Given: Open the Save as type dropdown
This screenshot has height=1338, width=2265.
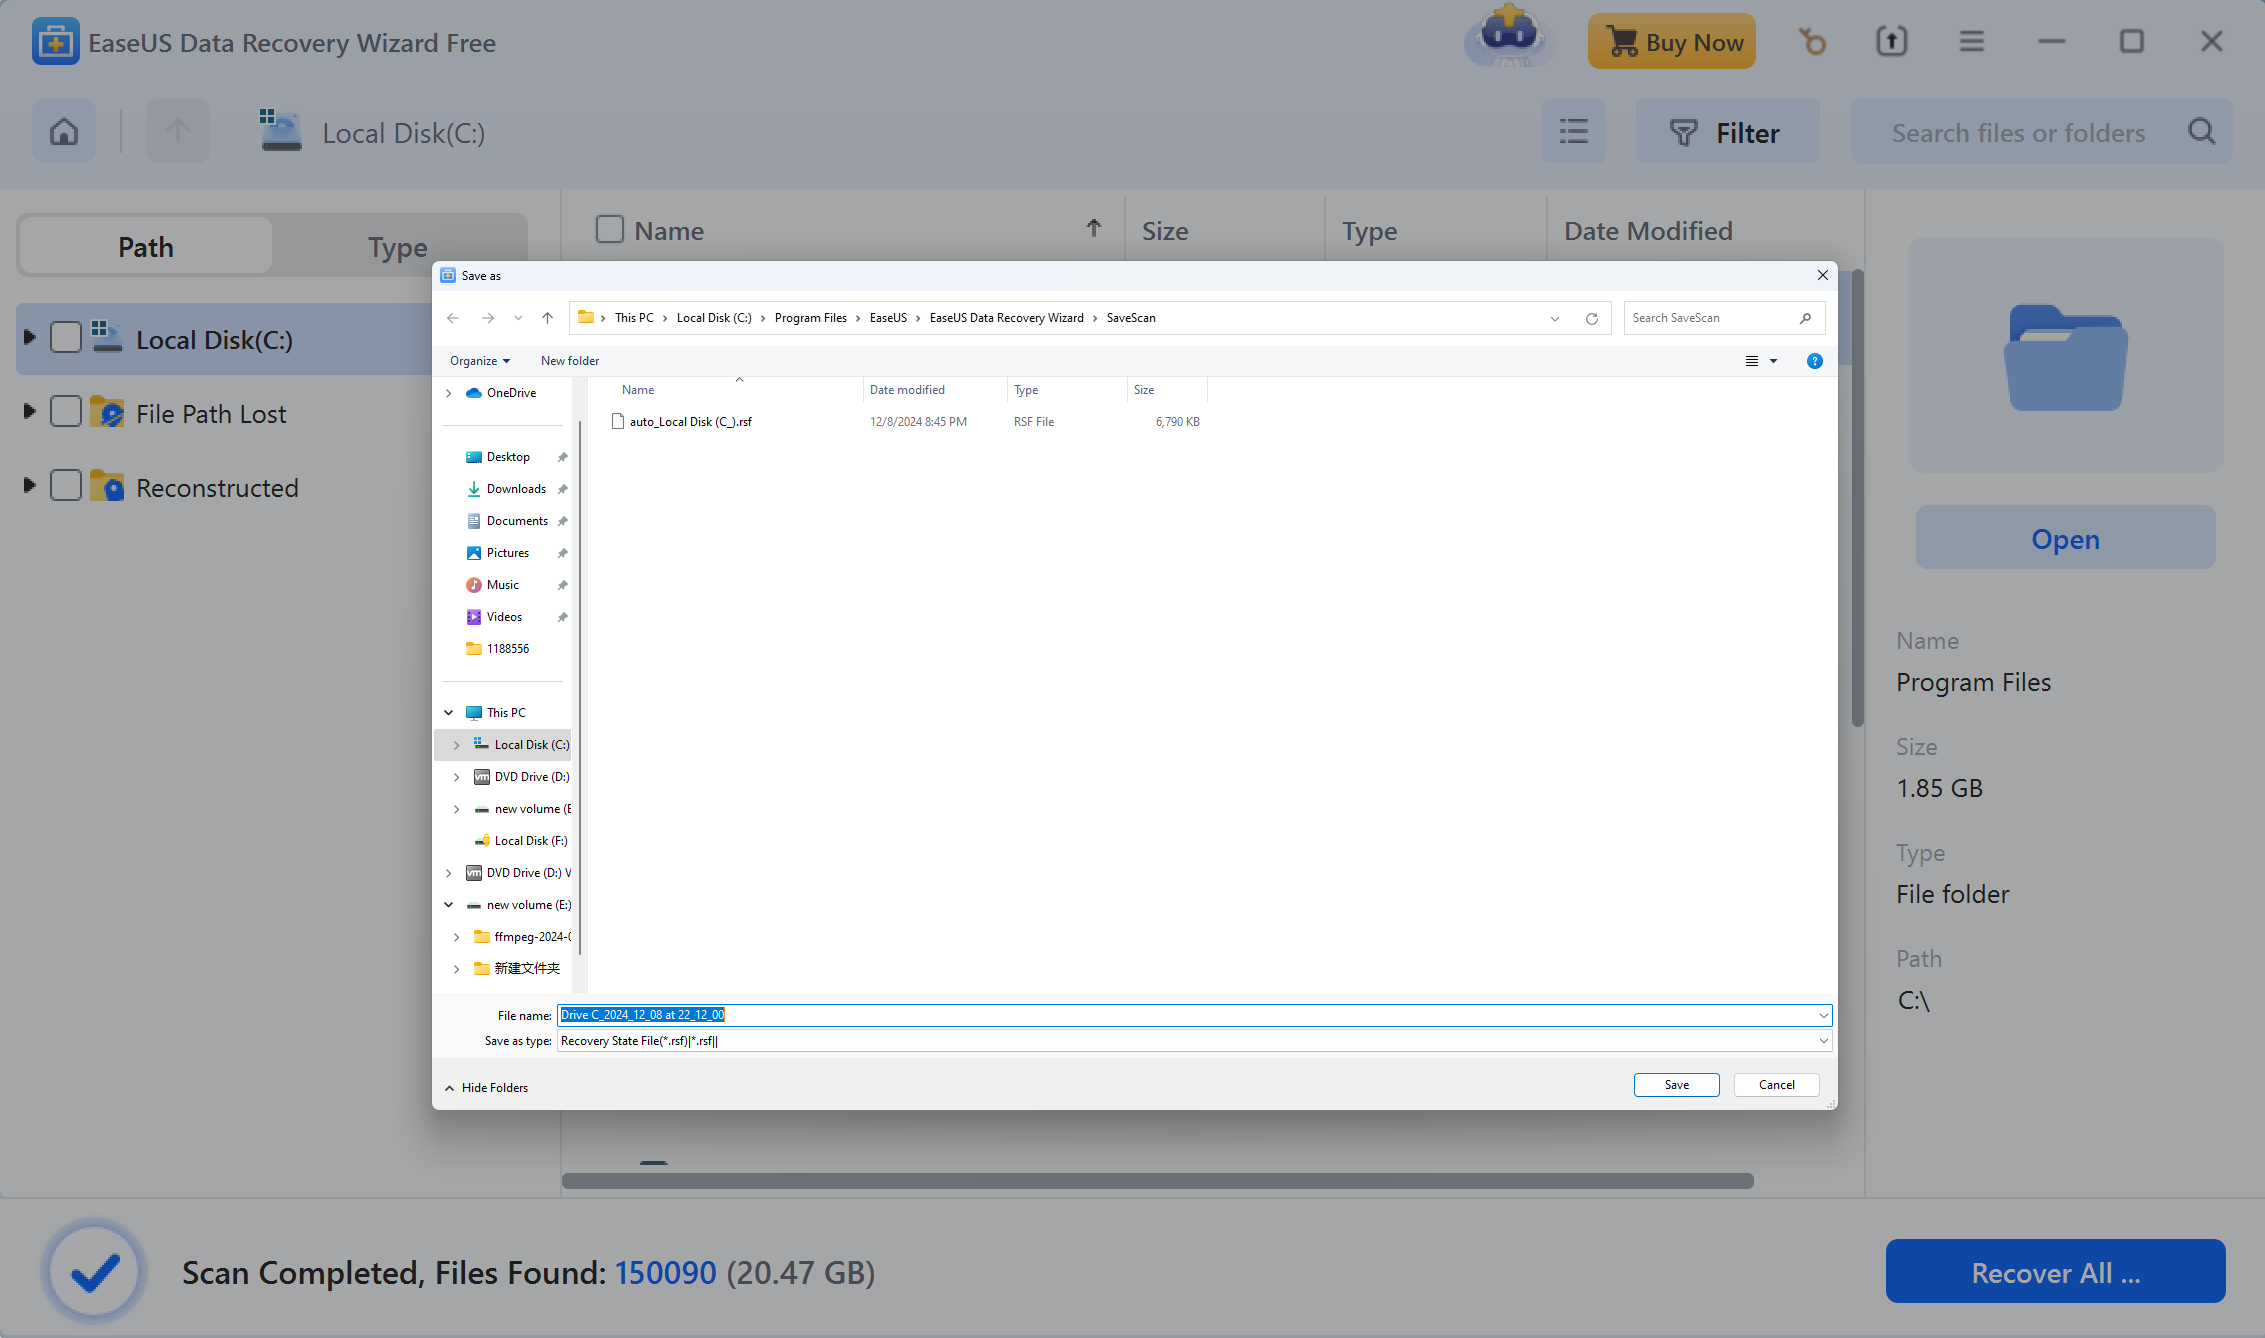Looking at the screenshot, I should [1824, 1041].
